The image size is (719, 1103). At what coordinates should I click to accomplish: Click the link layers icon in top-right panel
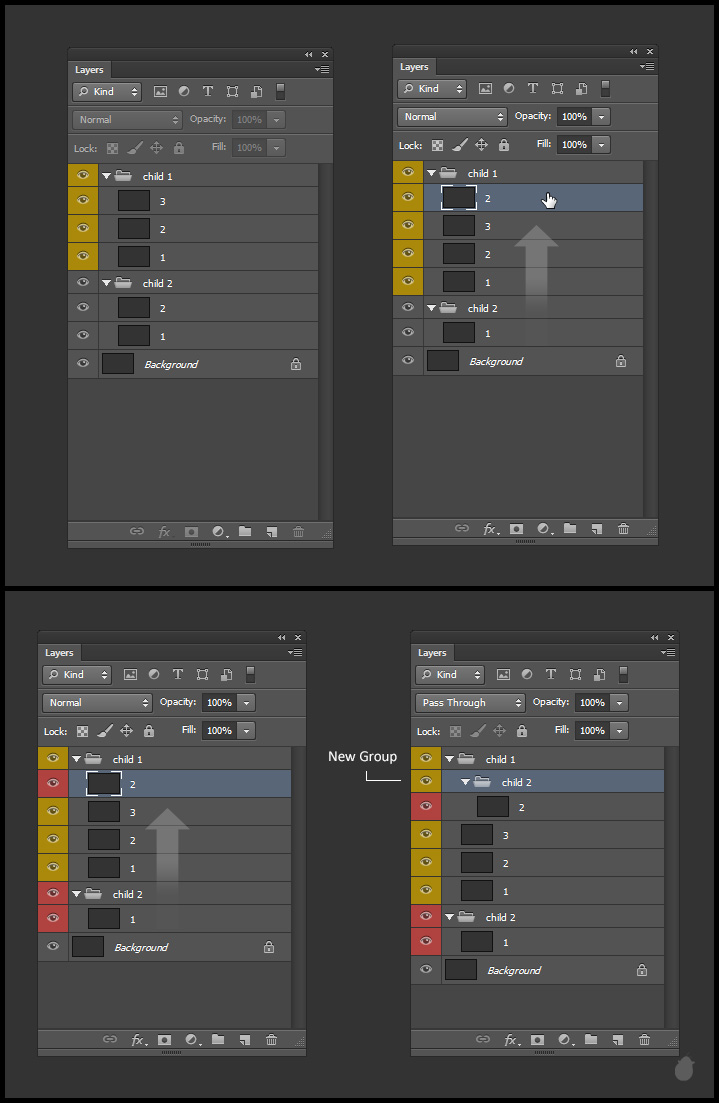[461, 529]
